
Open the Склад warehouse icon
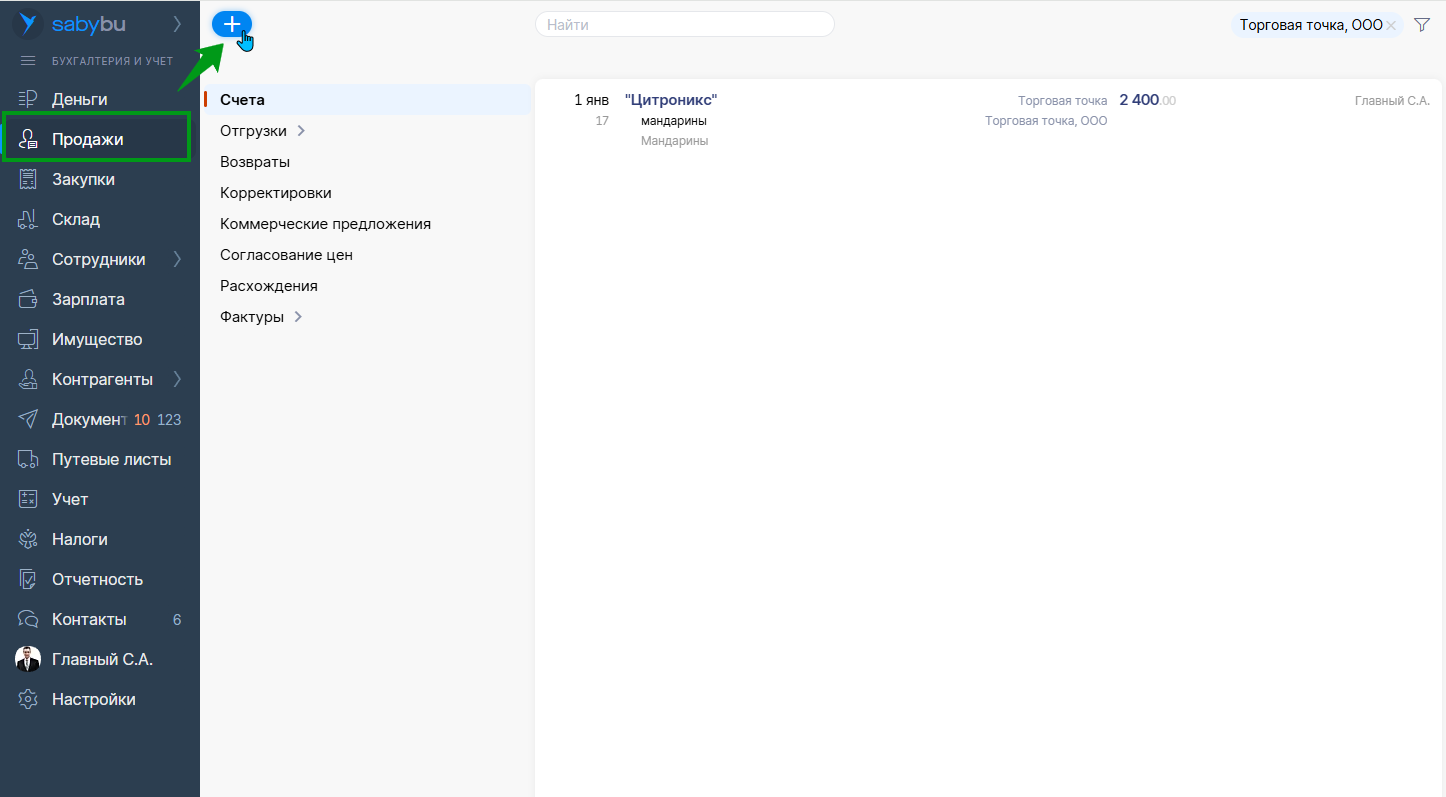28,219
